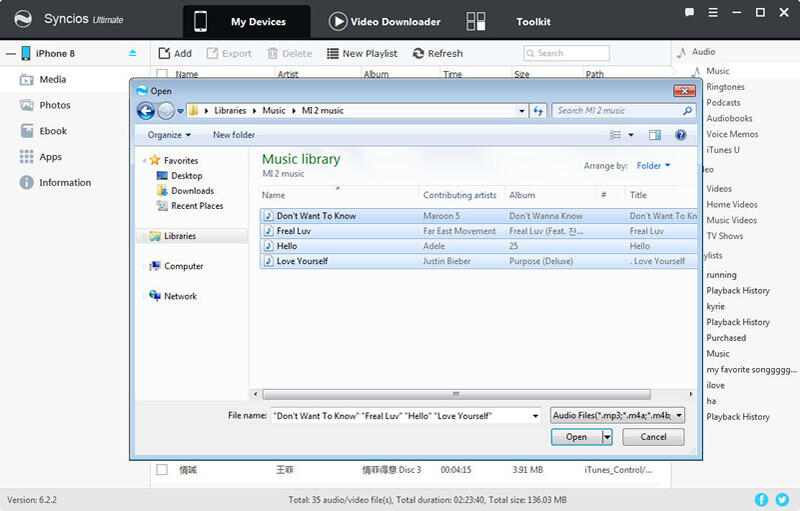Image resolution: width=800 pixels, height=511 pixels.
Task: Go back in the Open dialog
Action: point(146,111)
